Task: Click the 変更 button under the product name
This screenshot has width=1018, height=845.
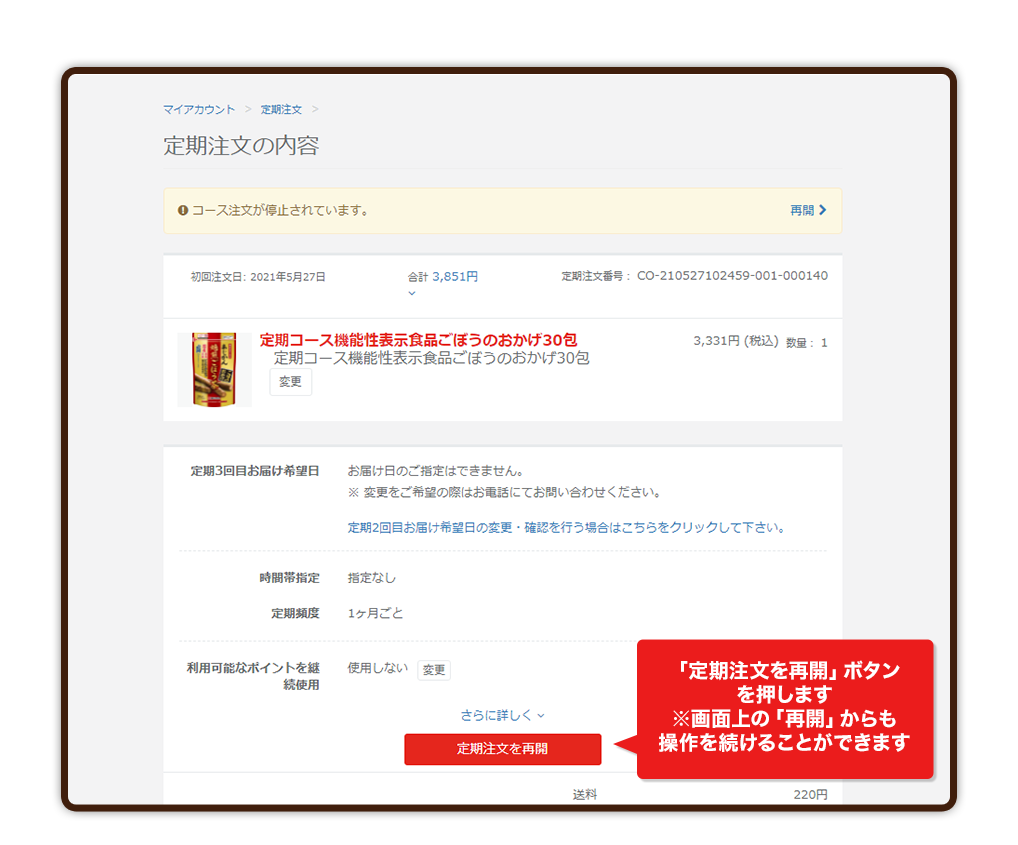Action: point(290,382)
